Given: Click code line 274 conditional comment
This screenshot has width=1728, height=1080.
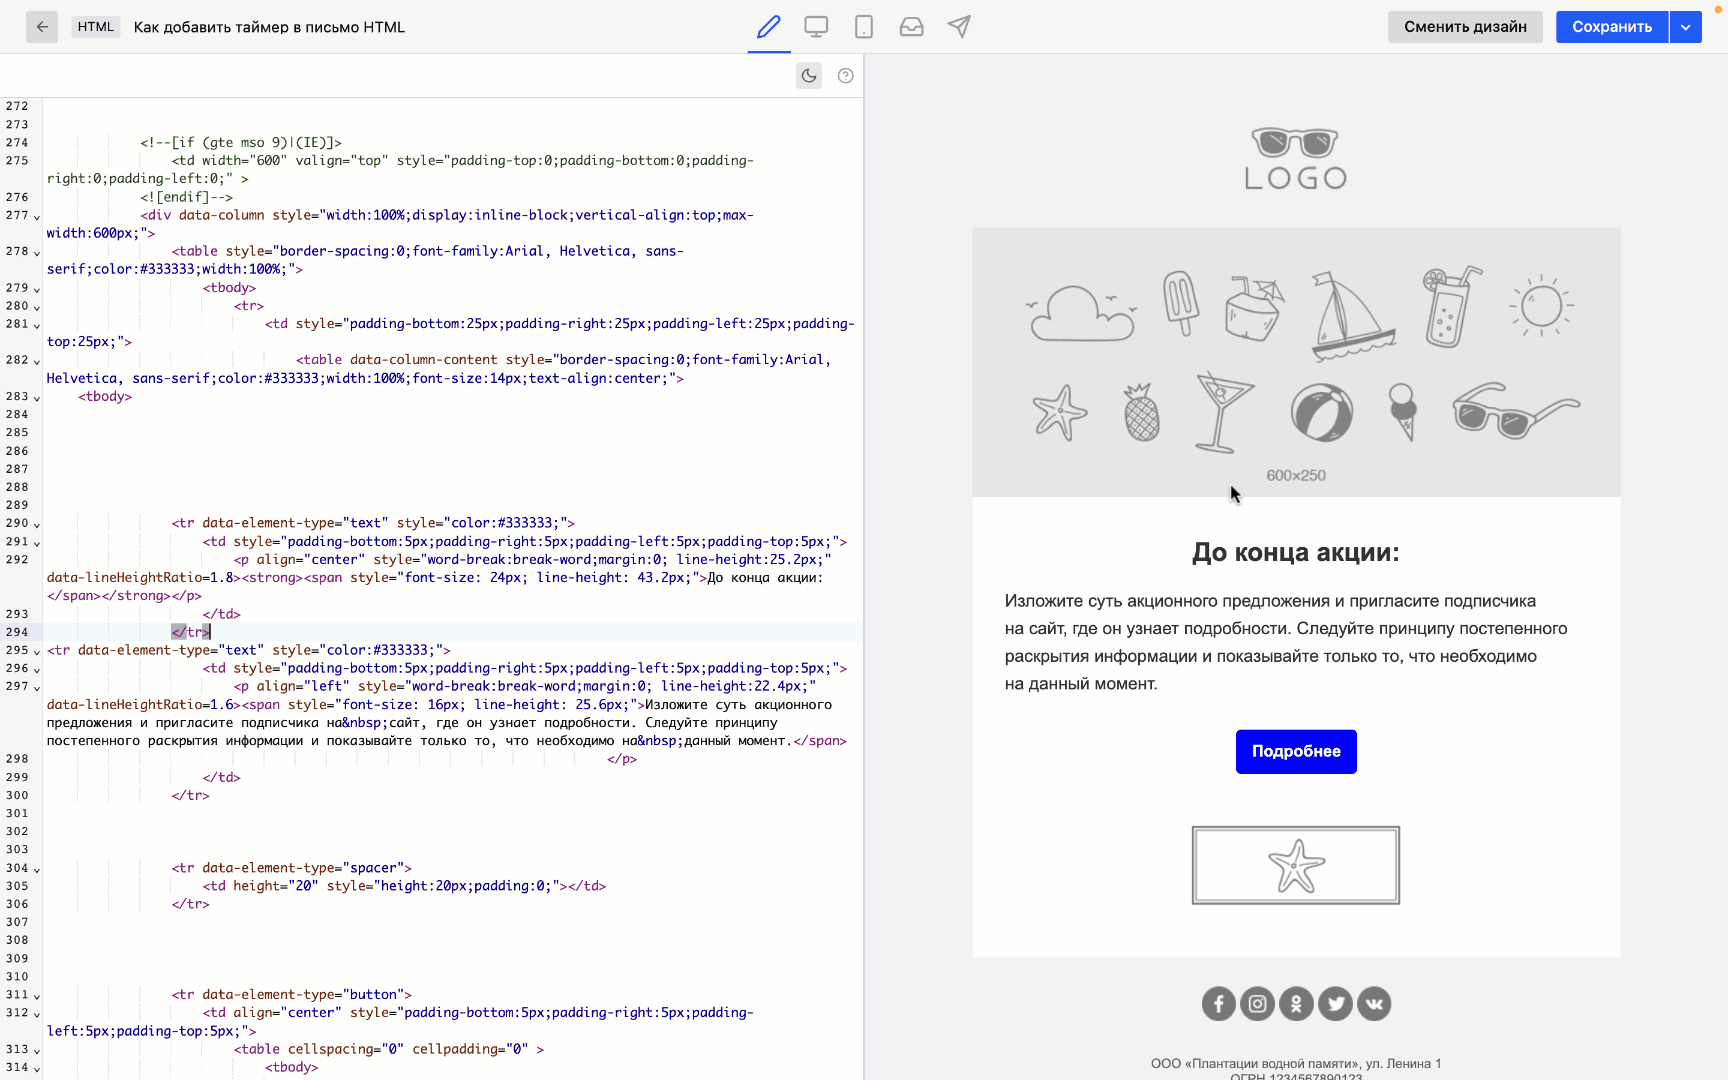Looking at the screenshot, I should click(x=241, y=142).
